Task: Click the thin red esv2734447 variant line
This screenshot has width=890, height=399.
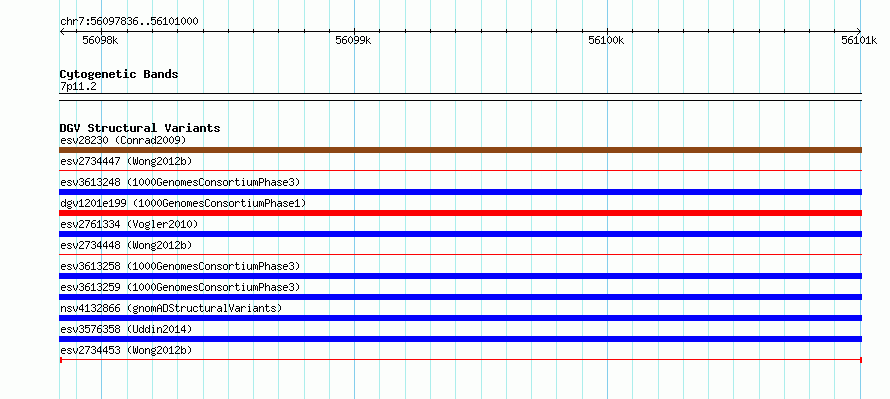Action: (460, 170)
